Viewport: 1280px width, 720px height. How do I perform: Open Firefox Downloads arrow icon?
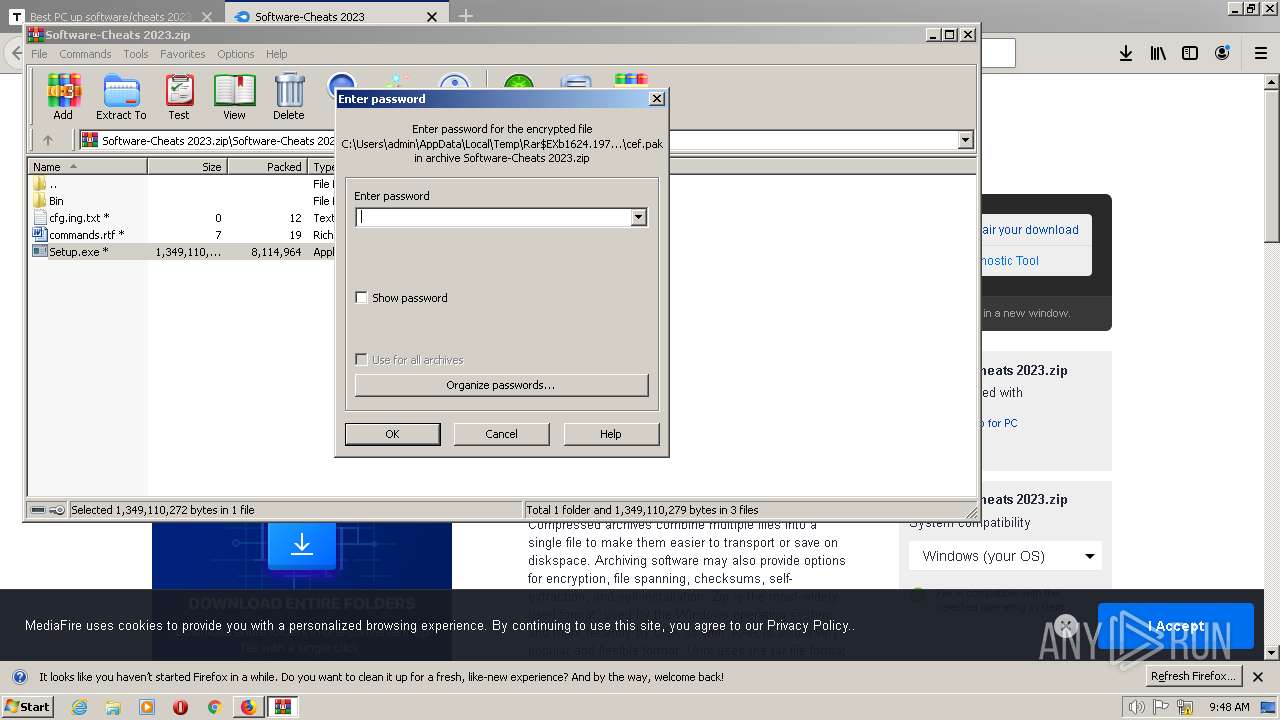pos(1126,53)
